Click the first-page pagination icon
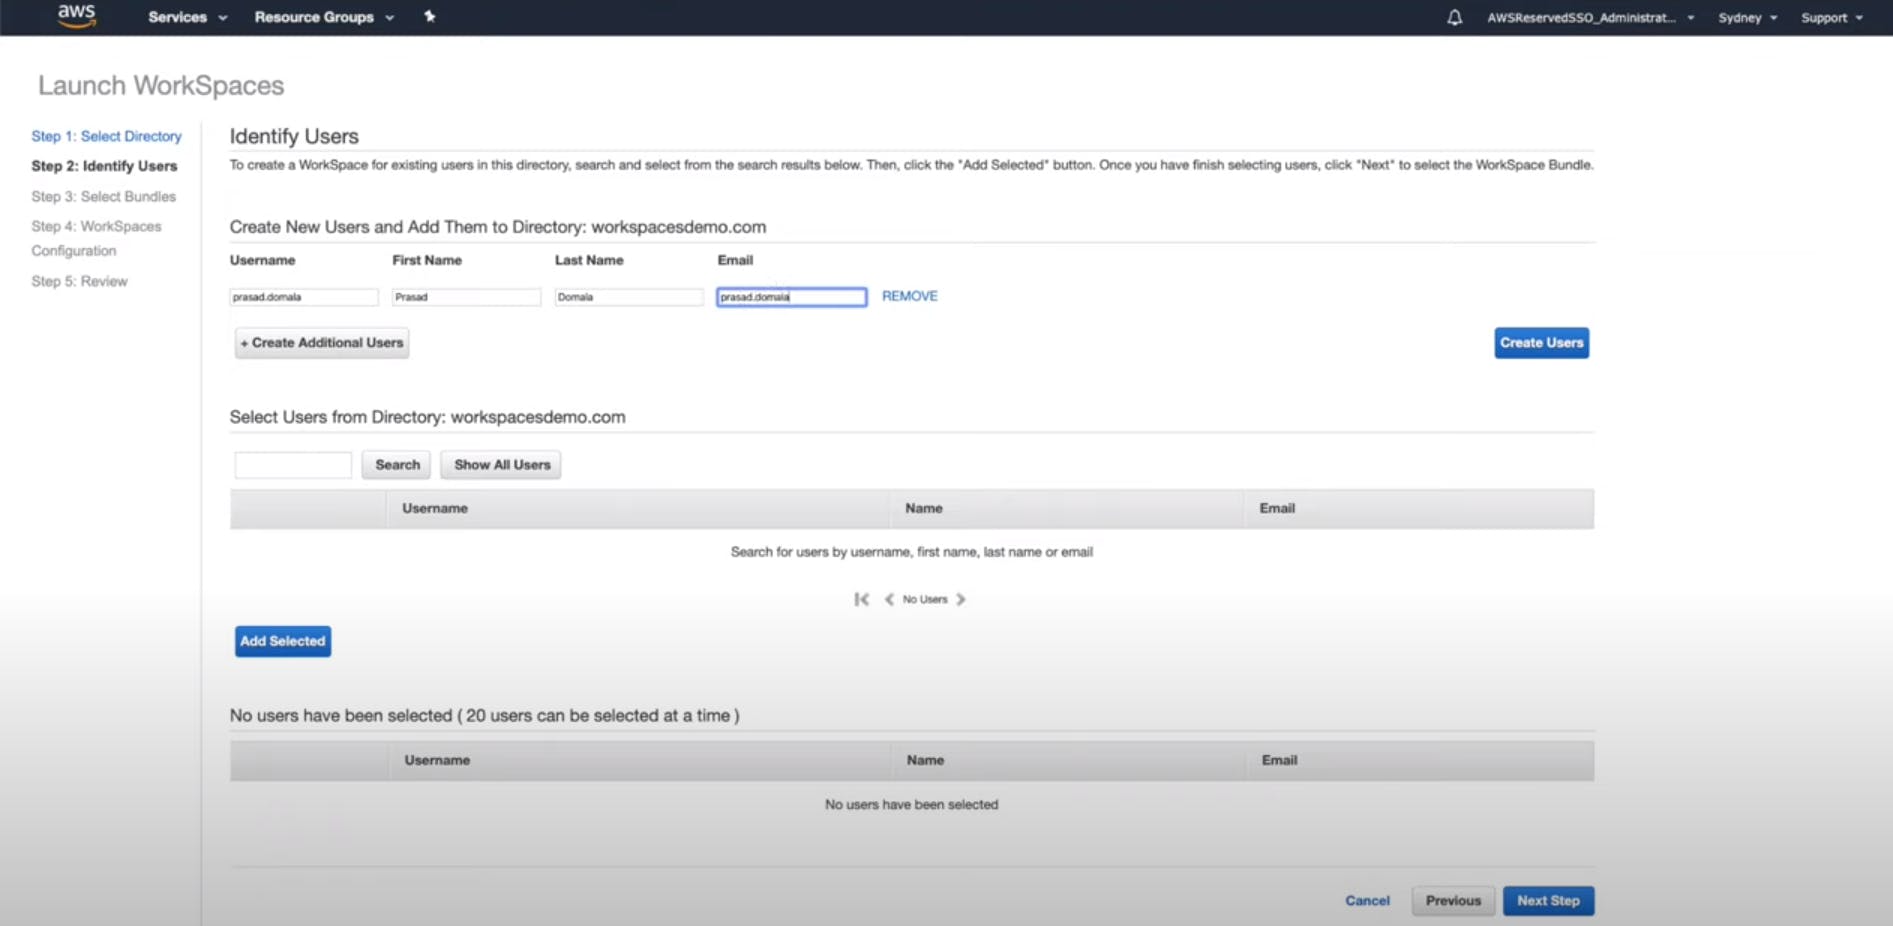 pos(862,598)
